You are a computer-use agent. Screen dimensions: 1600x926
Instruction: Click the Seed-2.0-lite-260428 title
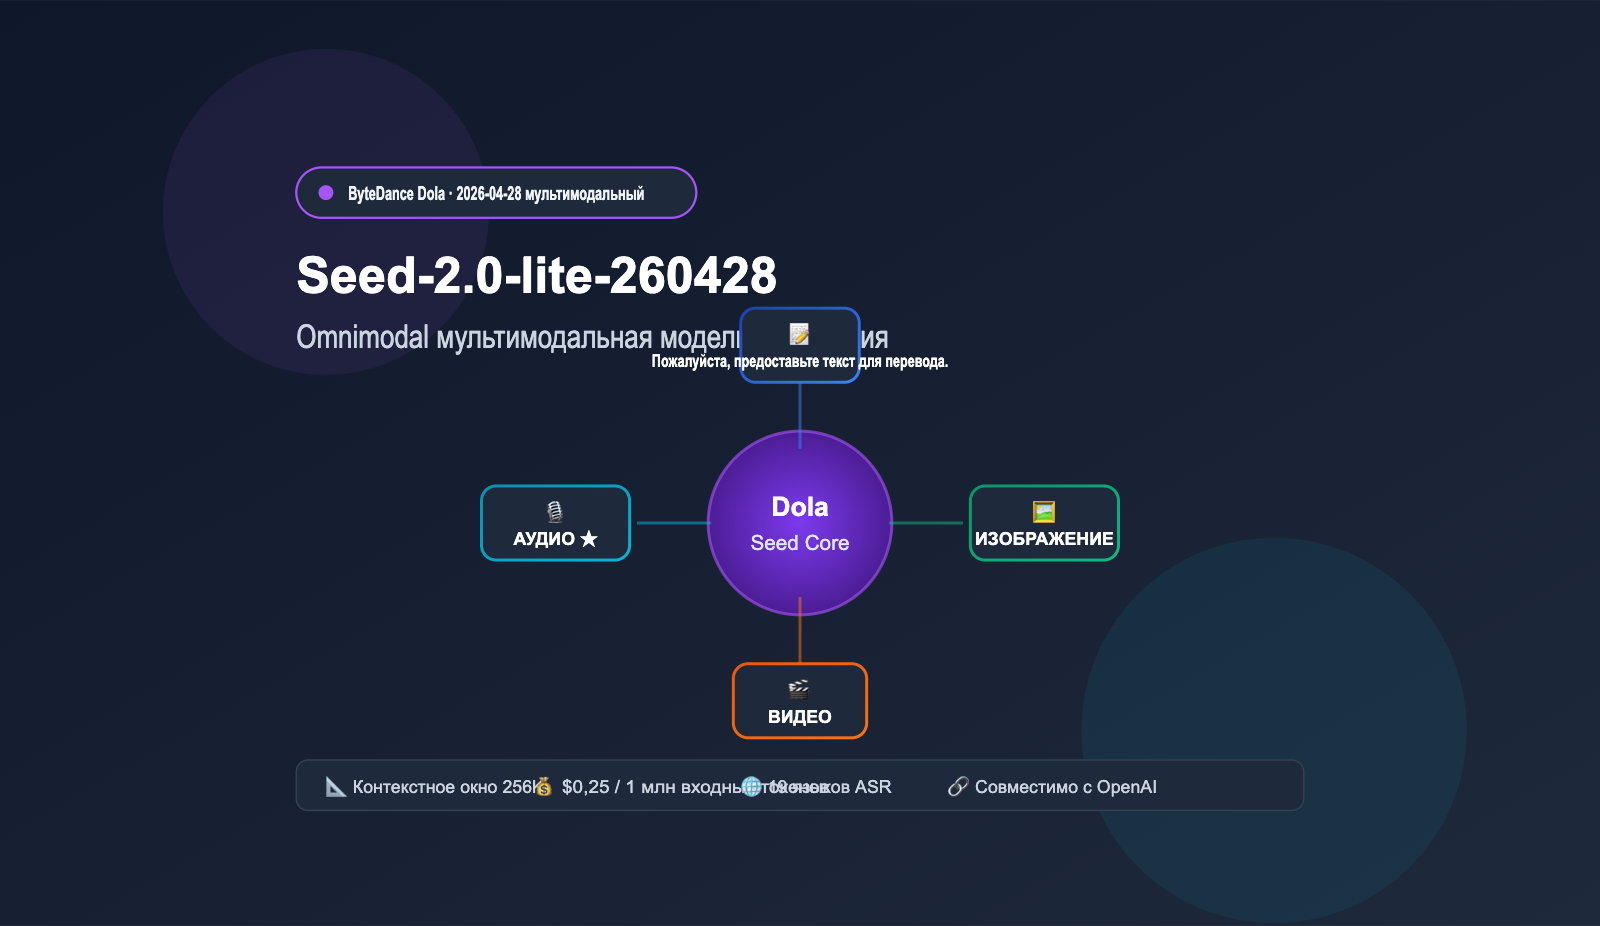click(537, 275)
